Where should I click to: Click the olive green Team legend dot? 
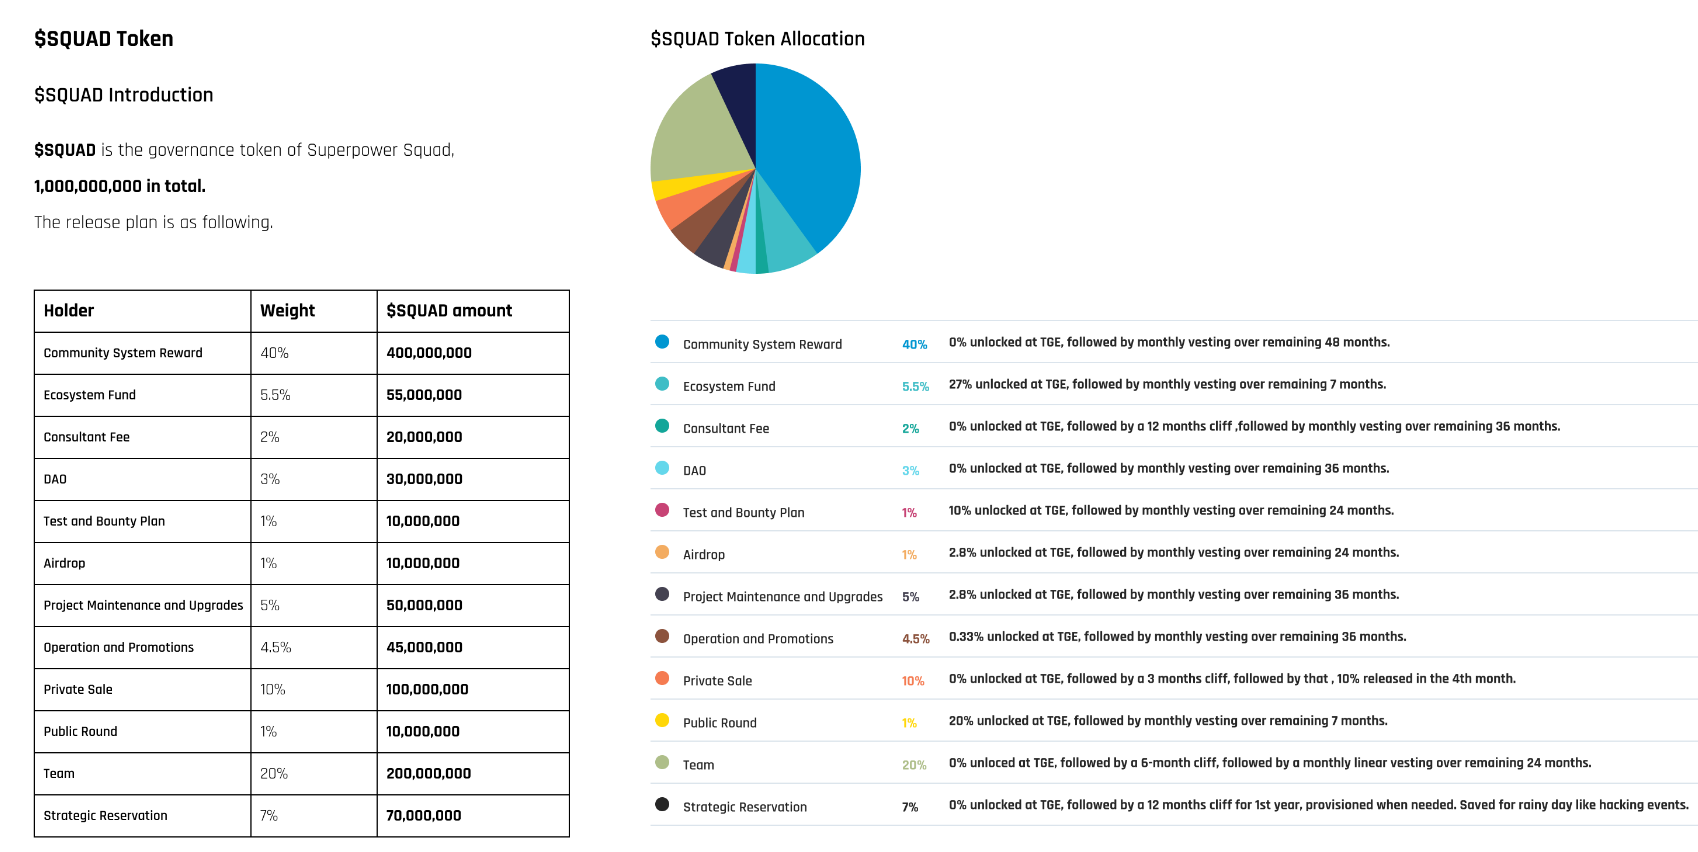(x=662, y=762)
